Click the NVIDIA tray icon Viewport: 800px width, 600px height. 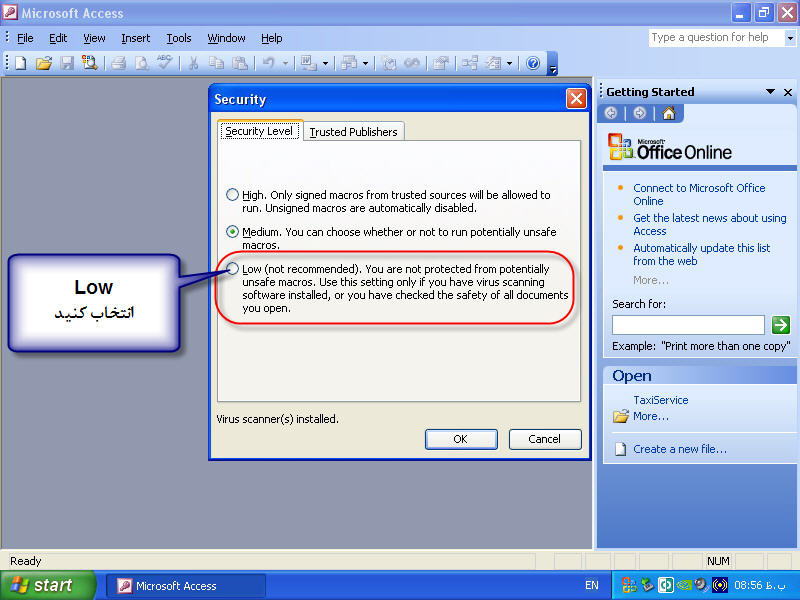[x=684, y=585]
